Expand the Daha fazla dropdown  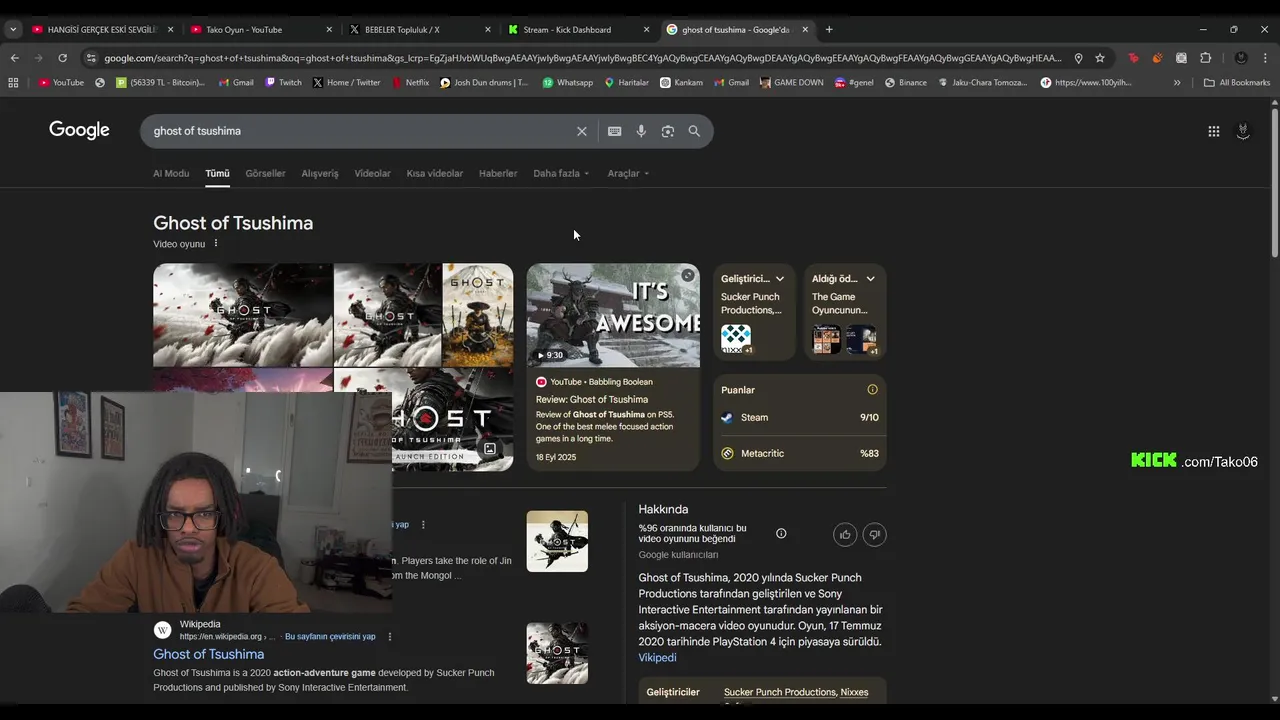560,173
